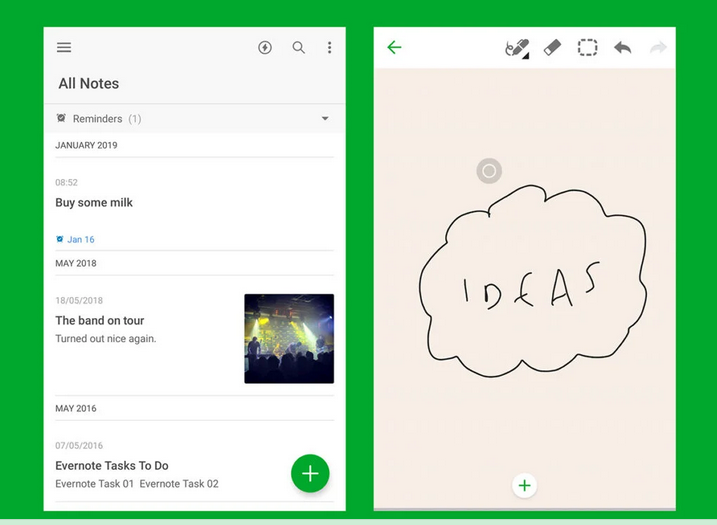Go back with the green arrow
Screen dimensions: 717x525
click(394, 47)
